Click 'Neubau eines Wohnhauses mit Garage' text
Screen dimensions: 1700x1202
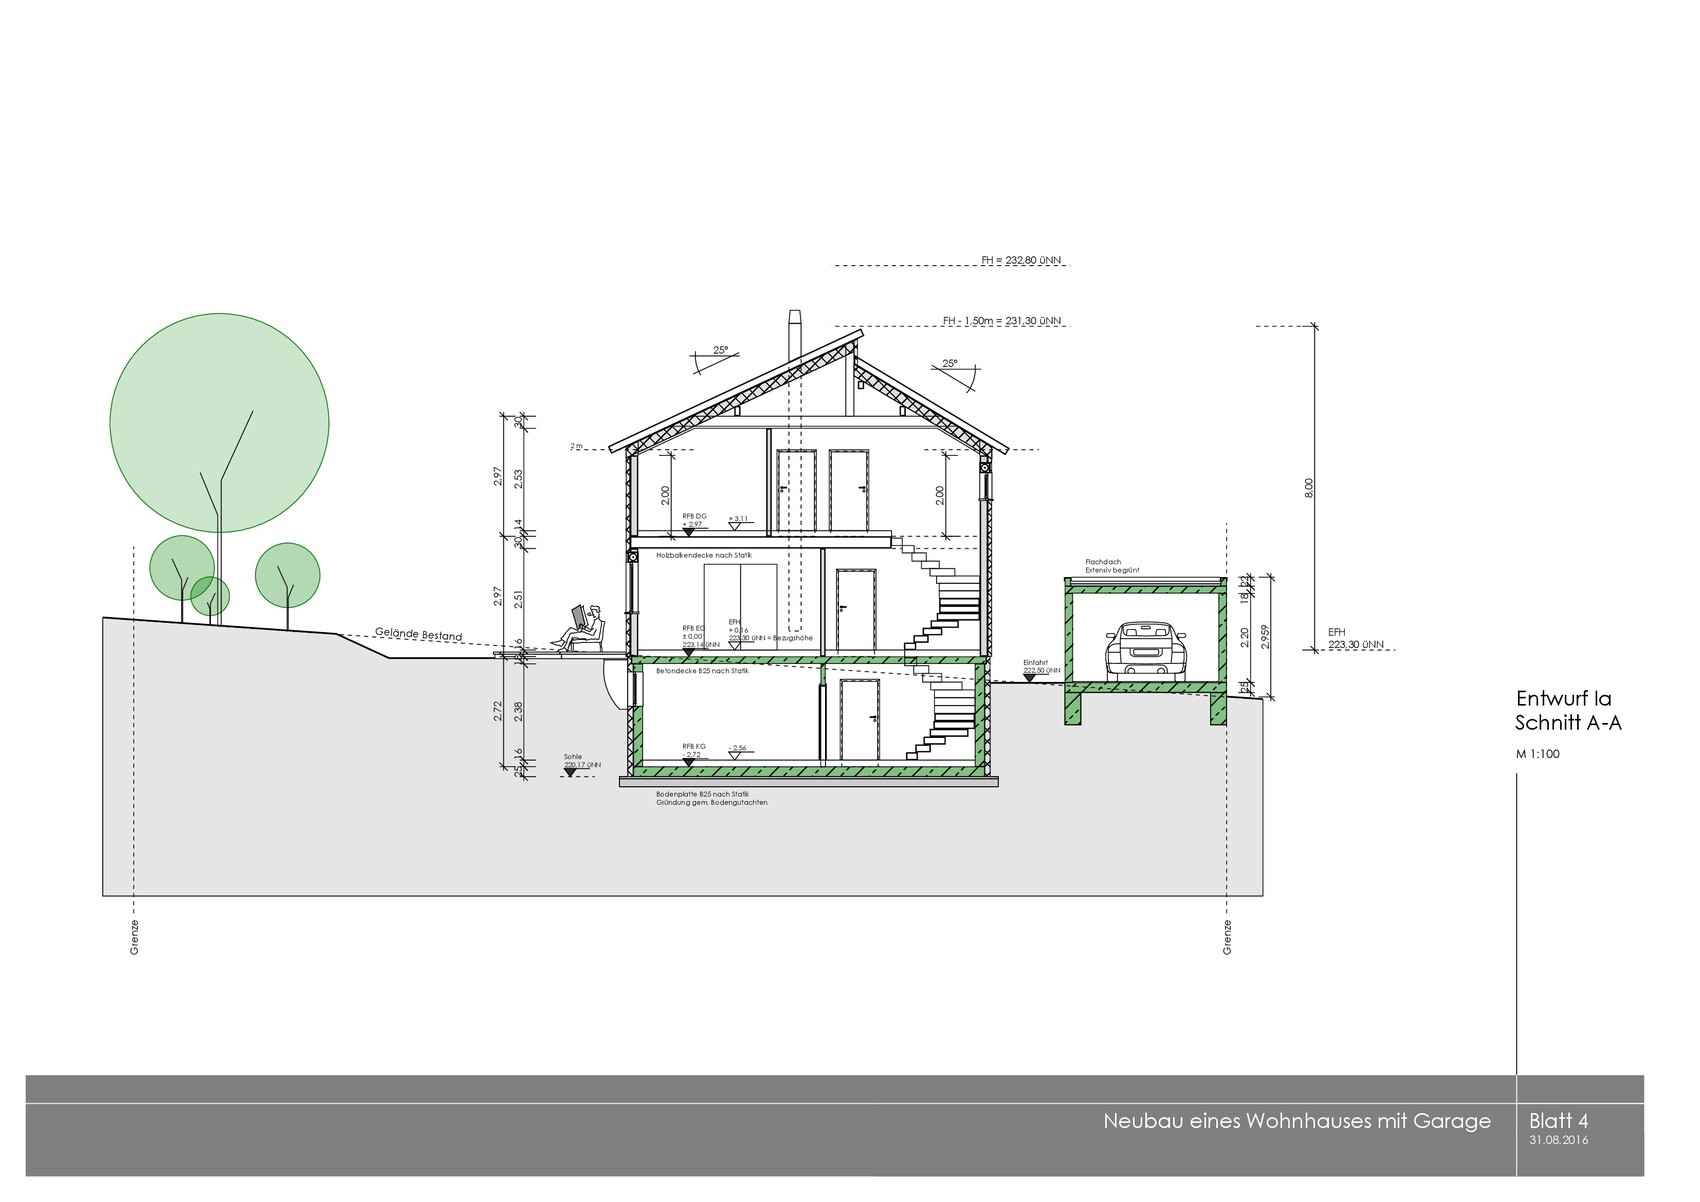coord(1296,1121)
